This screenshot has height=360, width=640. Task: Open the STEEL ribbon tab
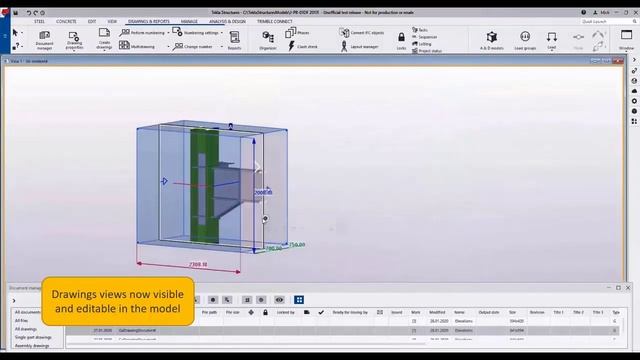pos(39,21)
